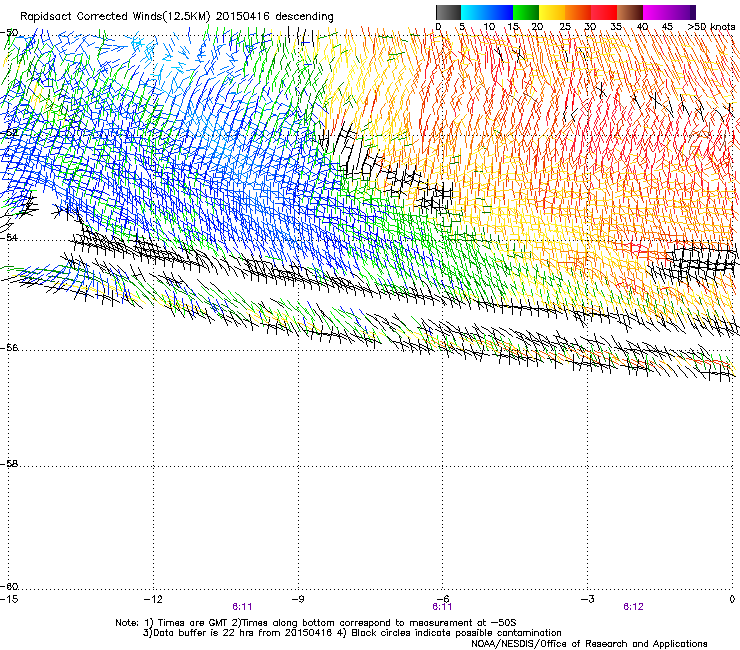740x650 pixels.
Task: Select the green 15-20 knots color segment
Action: click(526, 12)
